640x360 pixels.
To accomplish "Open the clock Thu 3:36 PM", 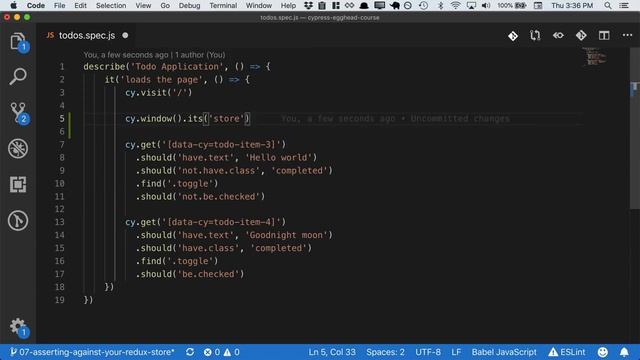I will click(x=572, y=6).
